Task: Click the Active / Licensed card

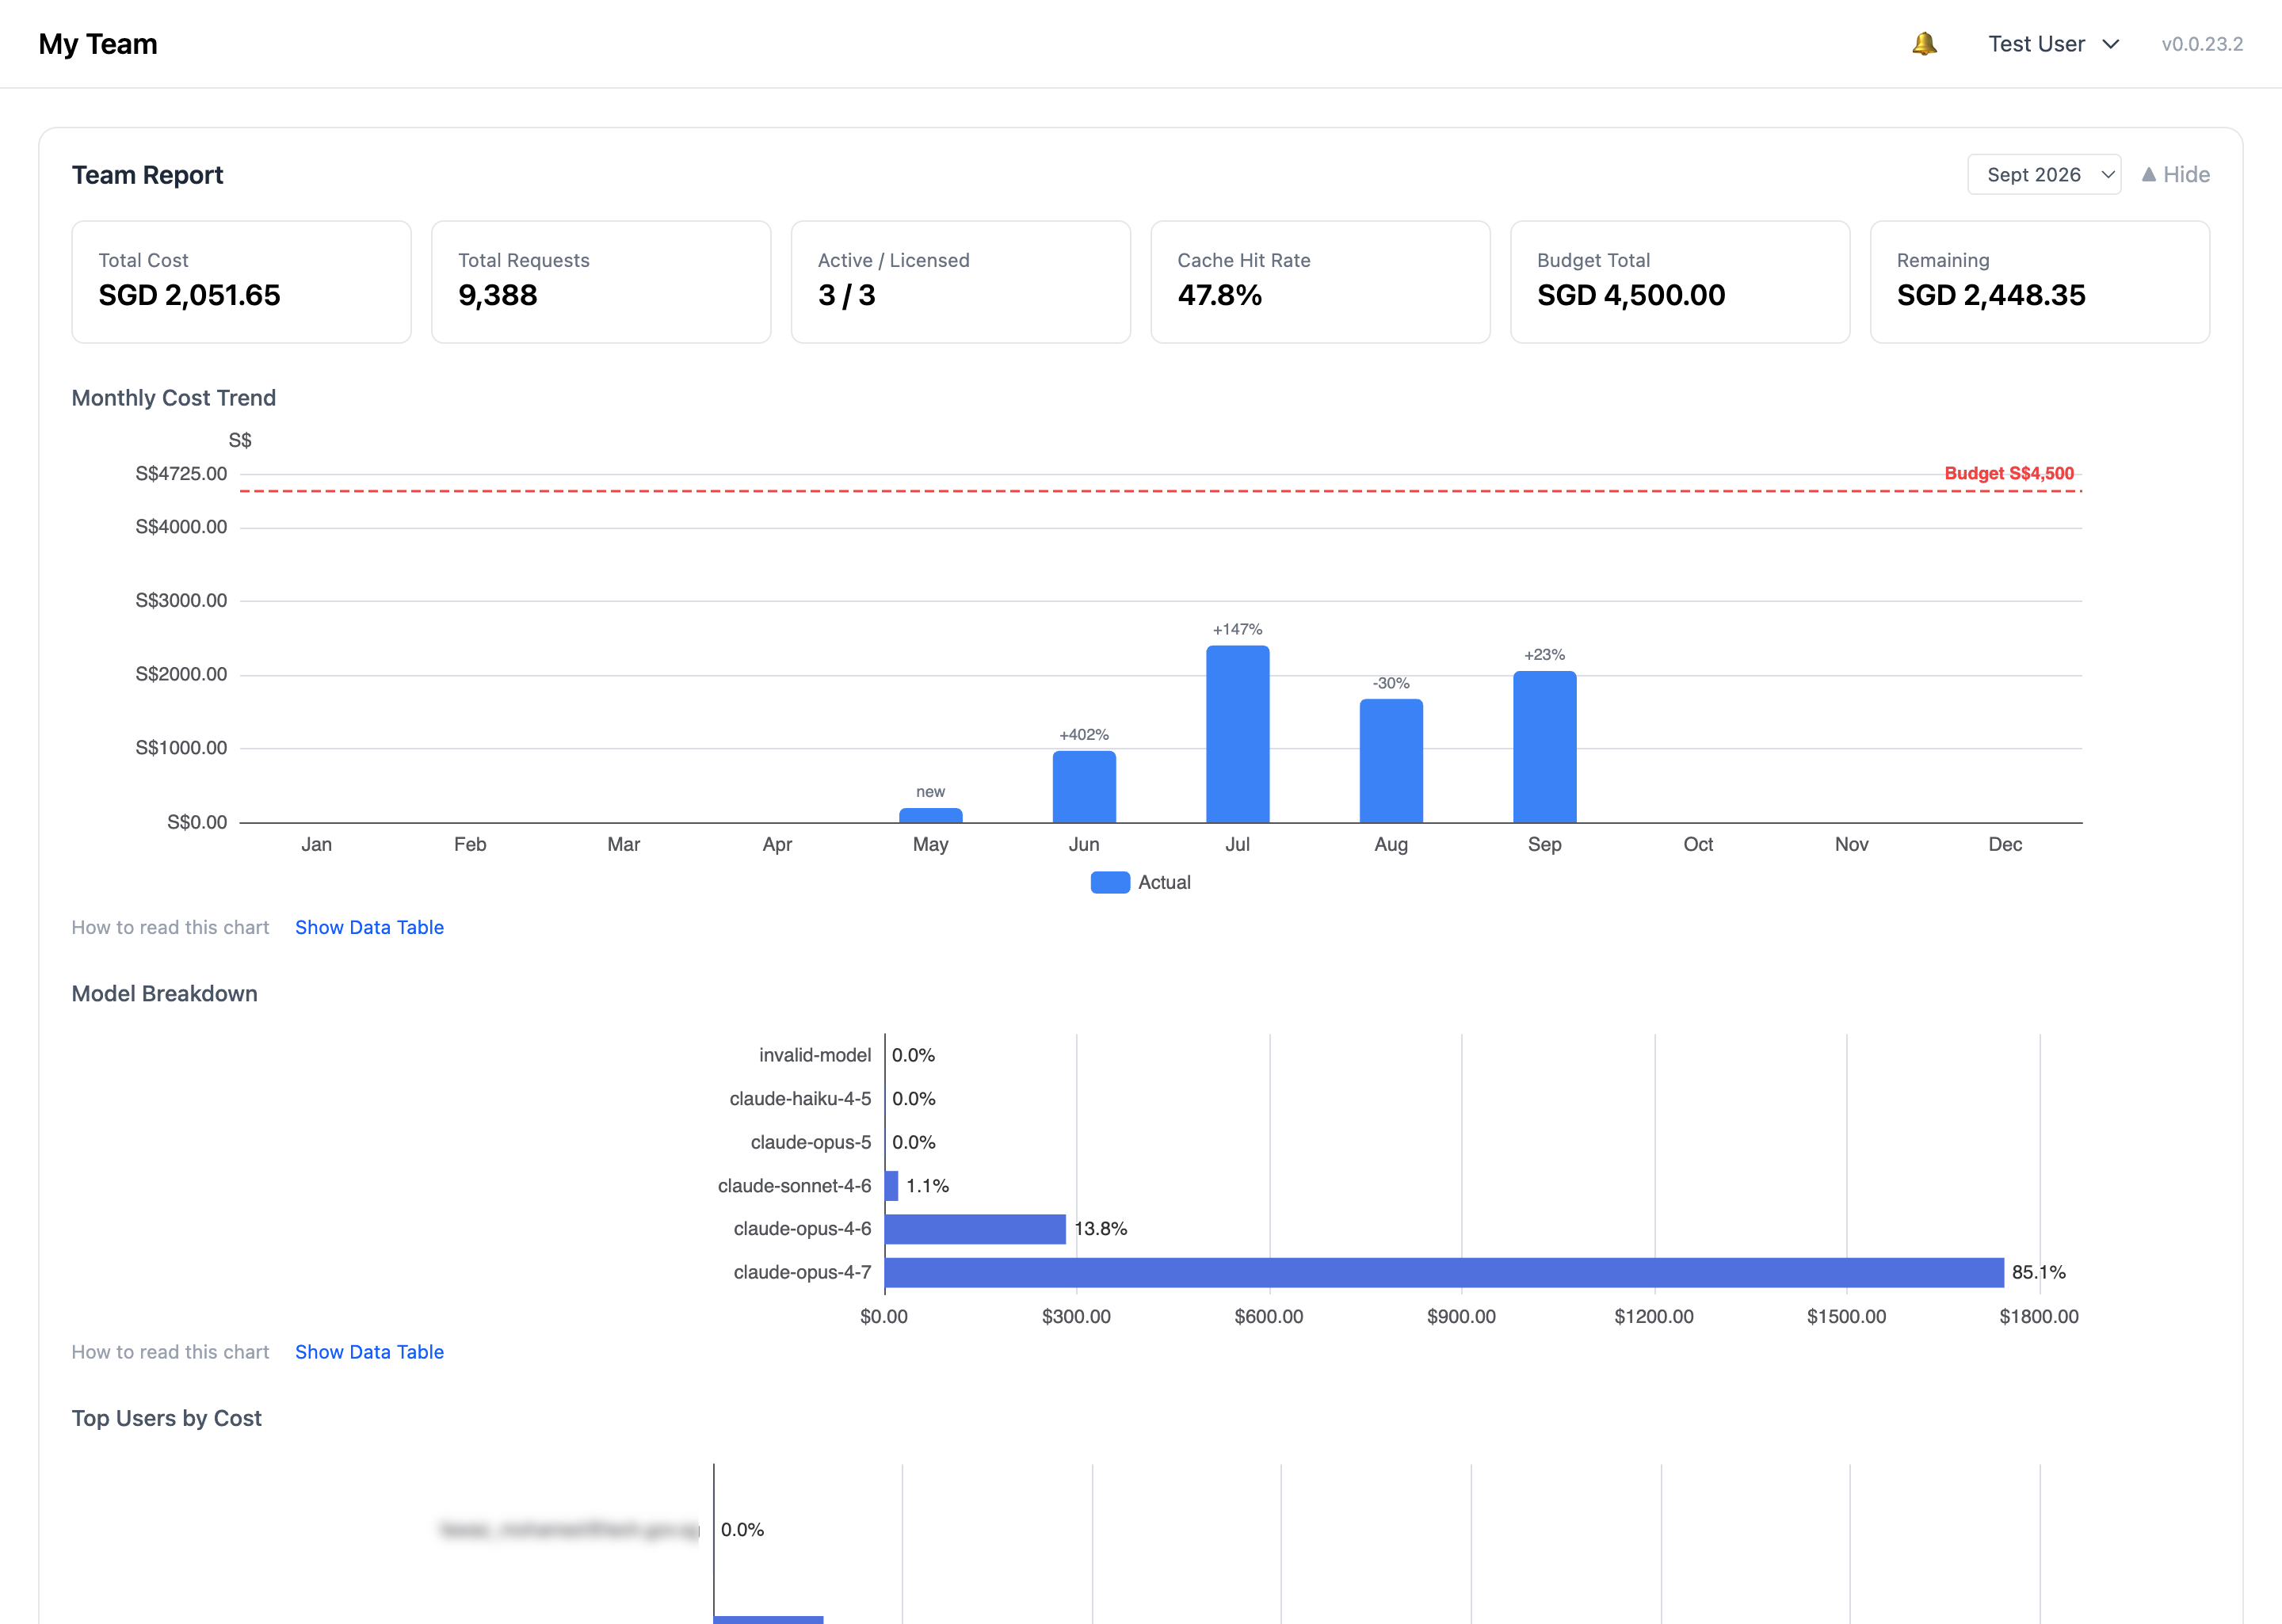Action: (960, 282)
